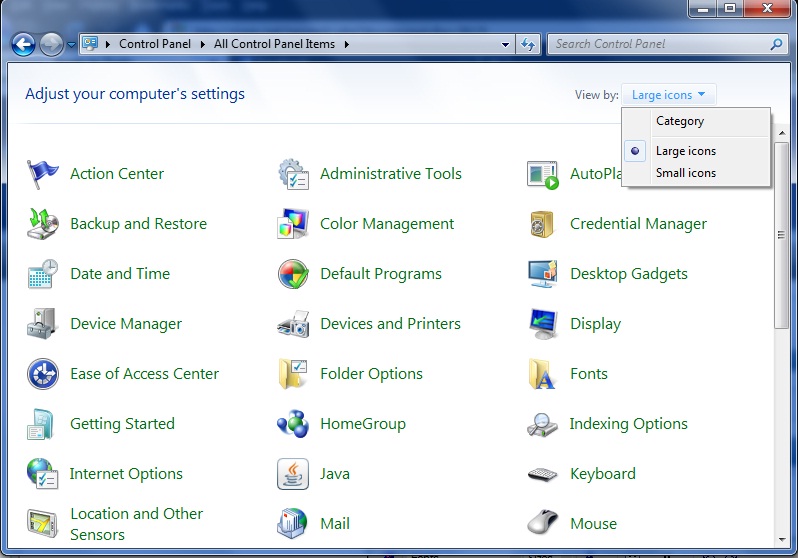
Task: Click the Control Panel icon in address bar
Action: [90, 44]
